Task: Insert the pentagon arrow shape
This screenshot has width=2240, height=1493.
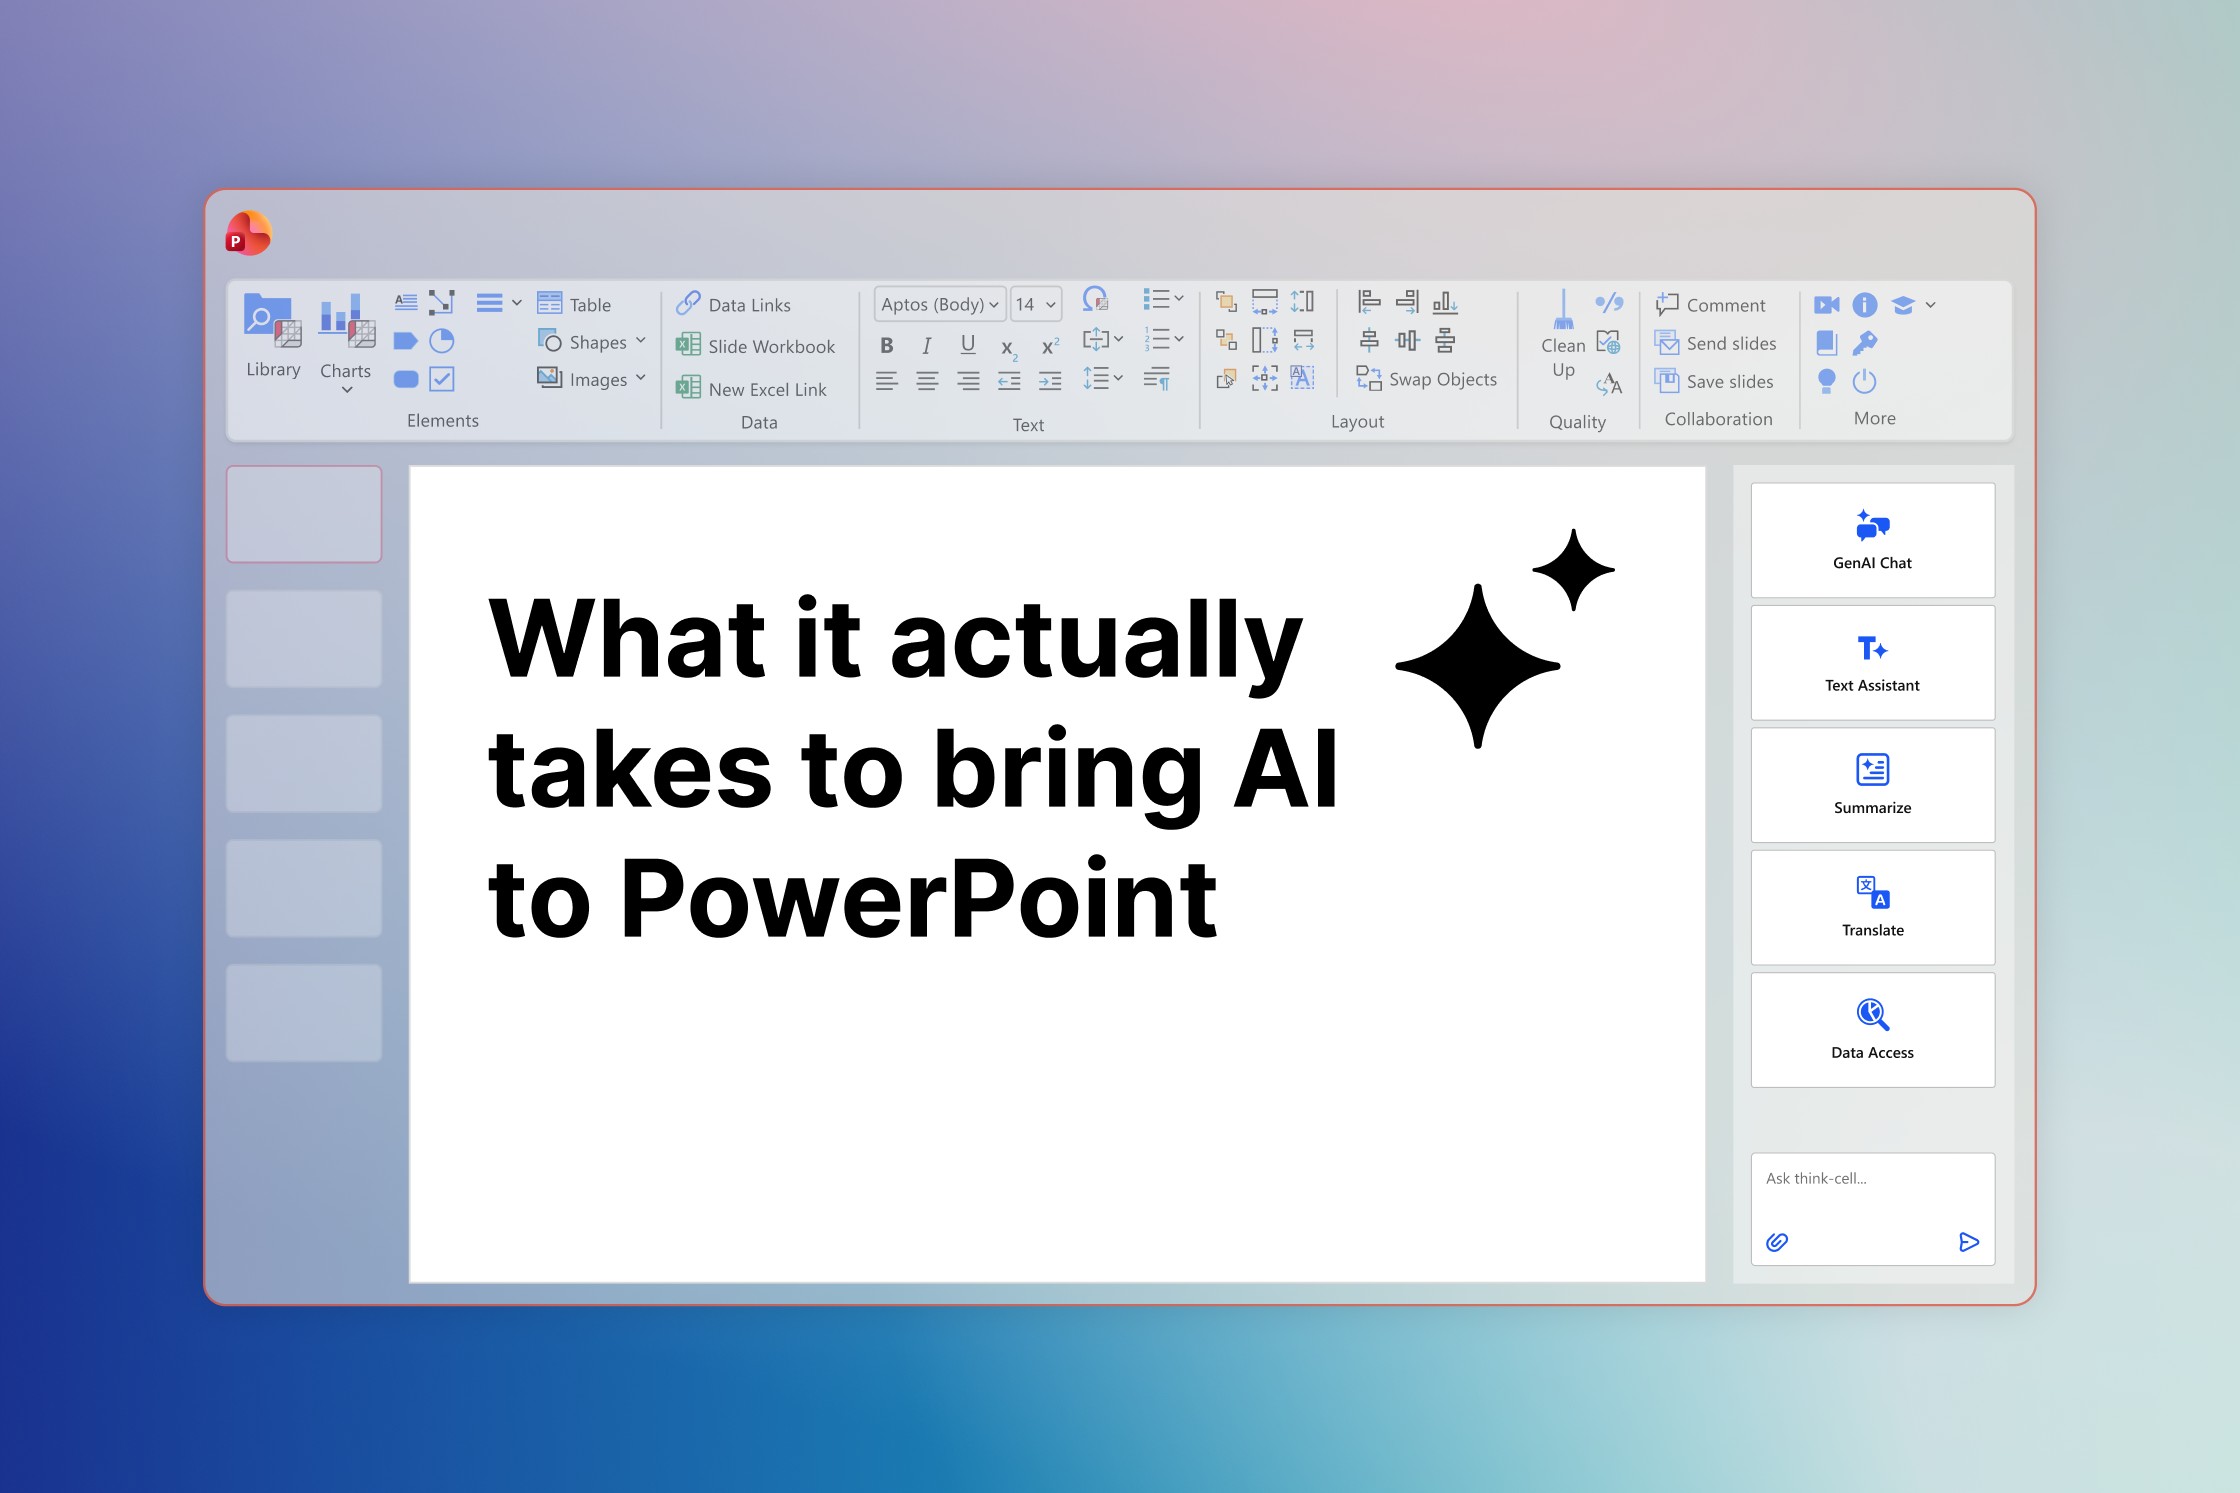Action: tap(406, 341)
